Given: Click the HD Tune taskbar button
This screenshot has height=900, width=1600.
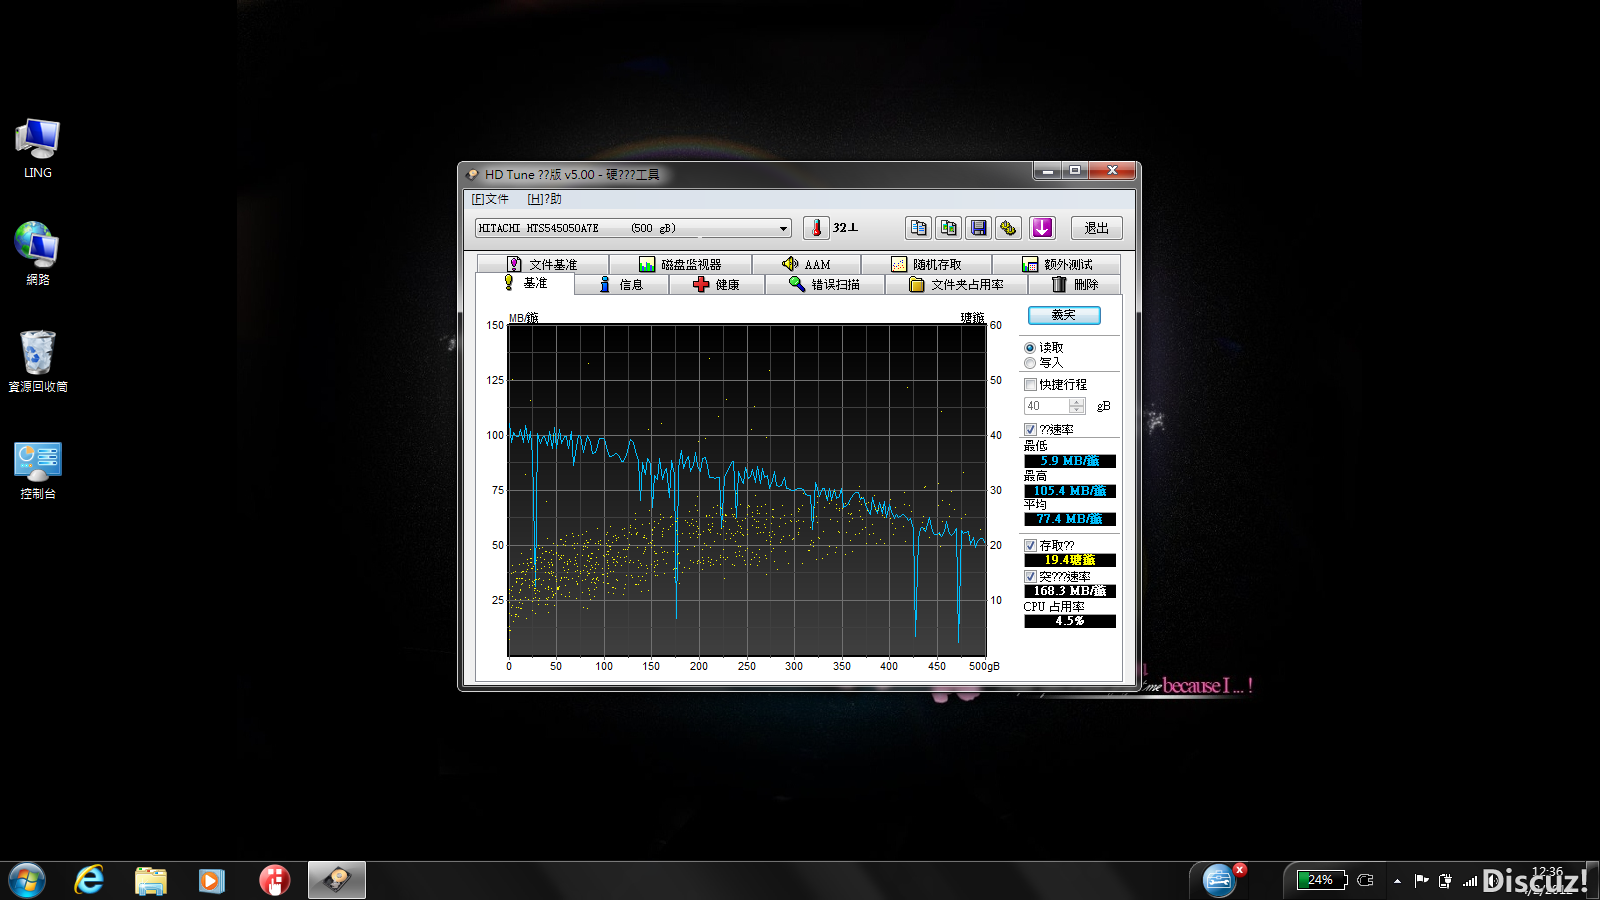Looking at the screenshot, I should pos(337,880).
